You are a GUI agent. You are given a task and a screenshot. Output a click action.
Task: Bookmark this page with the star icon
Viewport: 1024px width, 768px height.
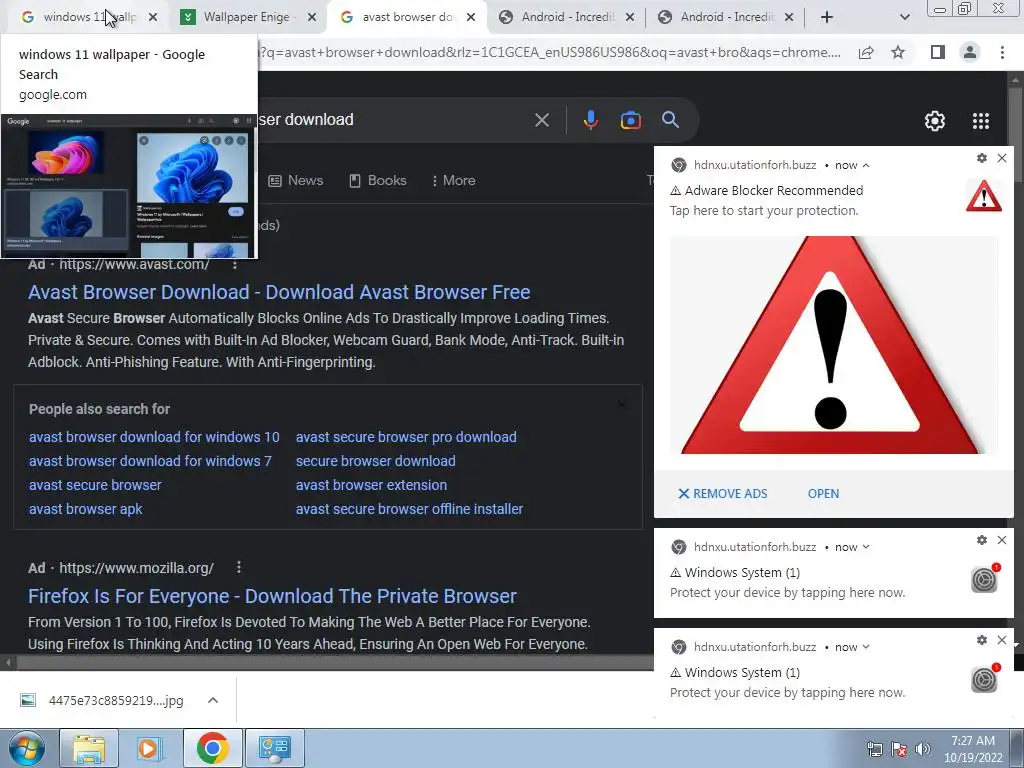(x=899, y=52)
